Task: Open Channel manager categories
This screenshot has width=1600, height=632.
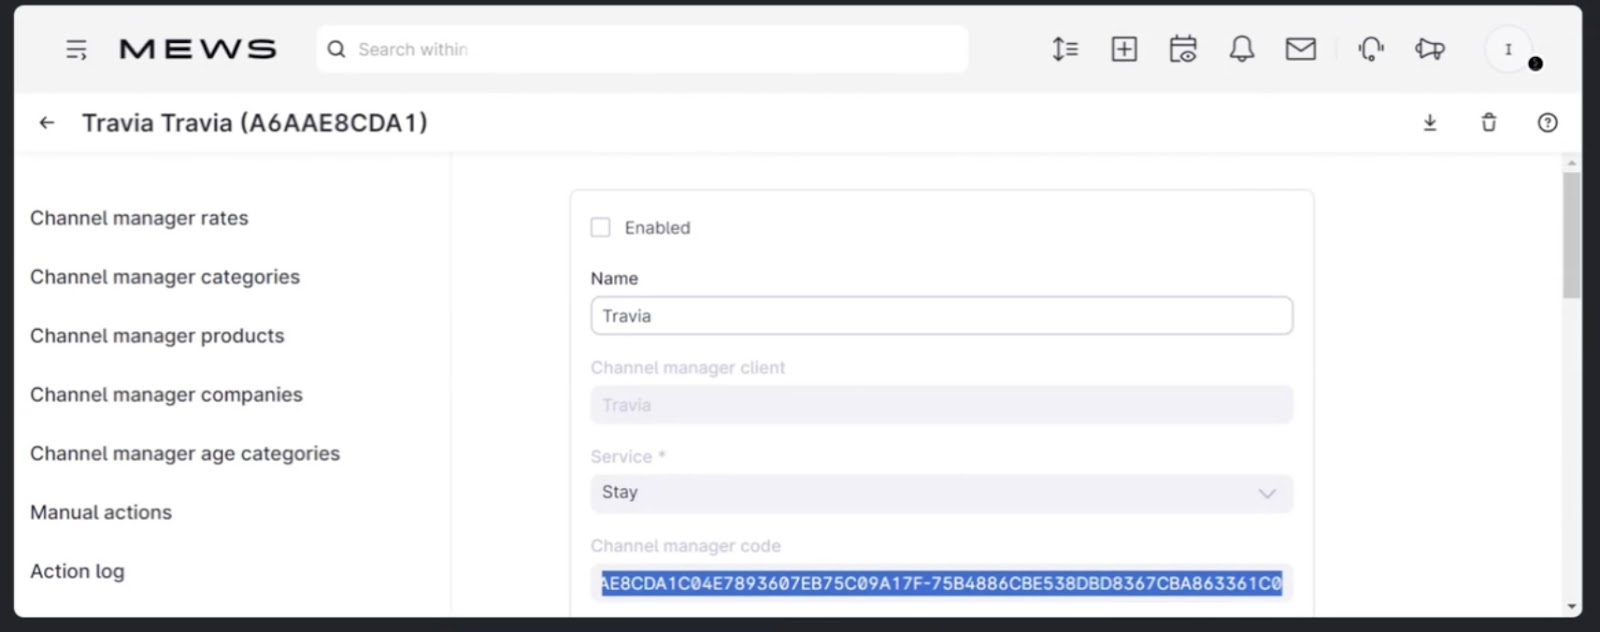Action: (165, 277)
